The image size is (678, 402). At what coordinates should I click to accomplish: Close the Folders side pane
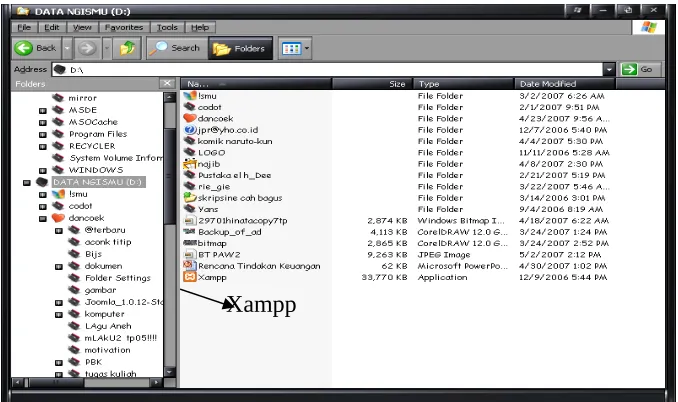[167, 83]
